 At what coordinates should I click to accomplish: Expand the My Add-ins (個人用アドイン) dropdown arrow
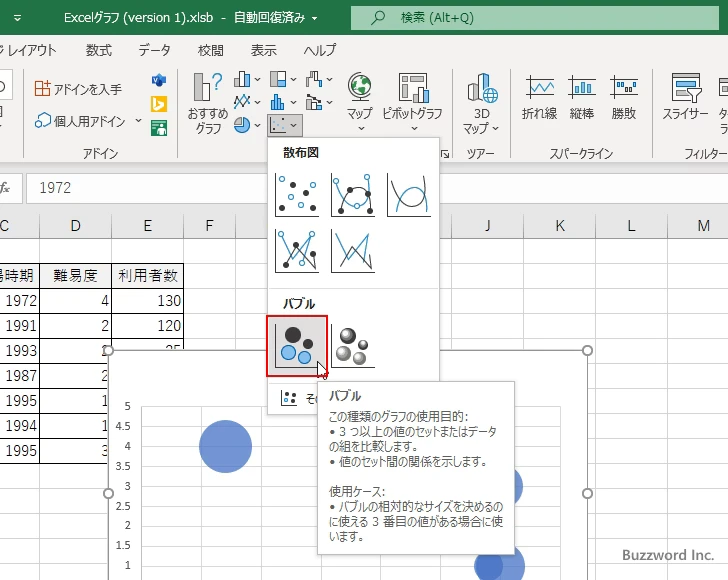click(138, 121)
